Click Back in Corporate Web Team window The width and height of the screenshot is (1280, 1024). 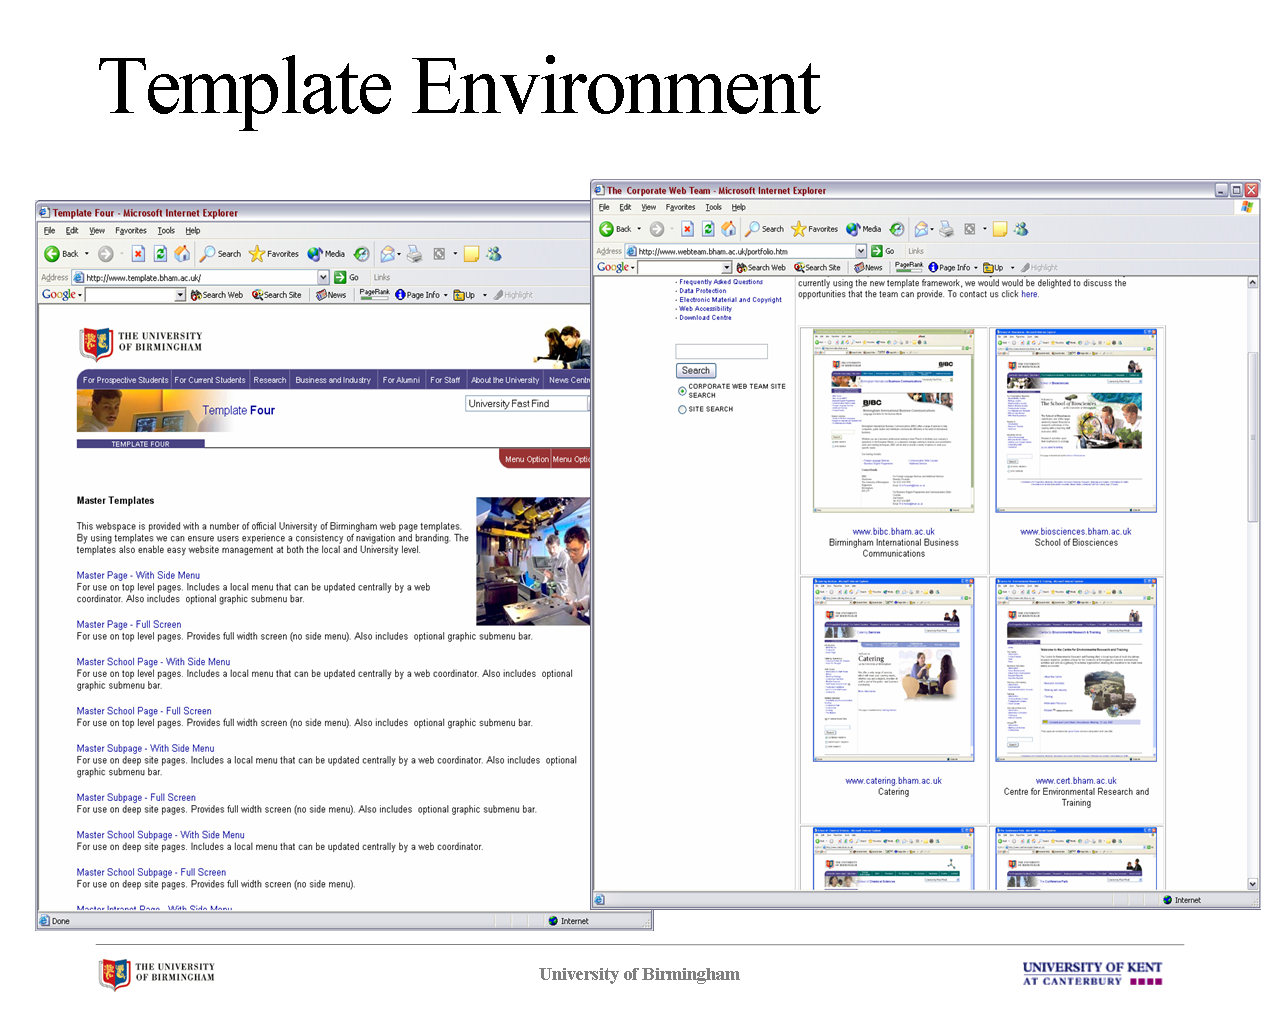(x=615, y=229)
